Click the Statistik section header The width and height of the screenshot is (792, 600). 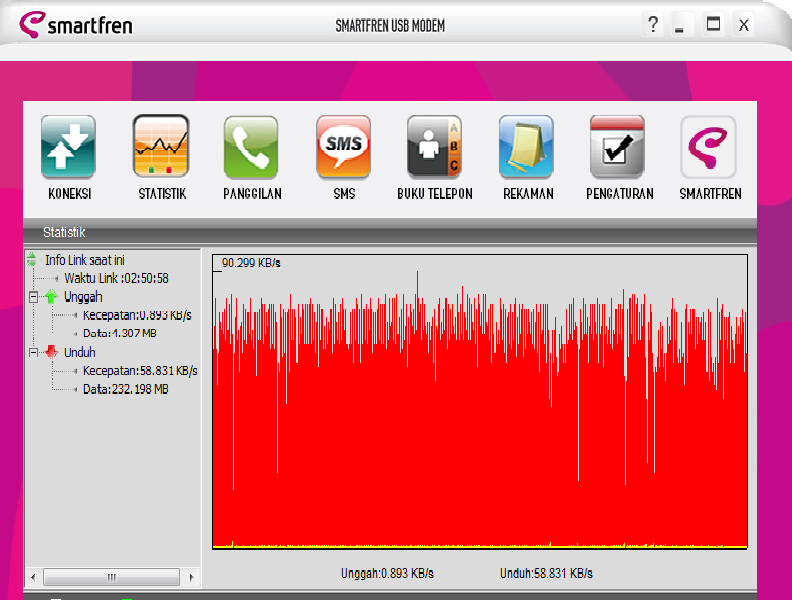pos(64,232)
